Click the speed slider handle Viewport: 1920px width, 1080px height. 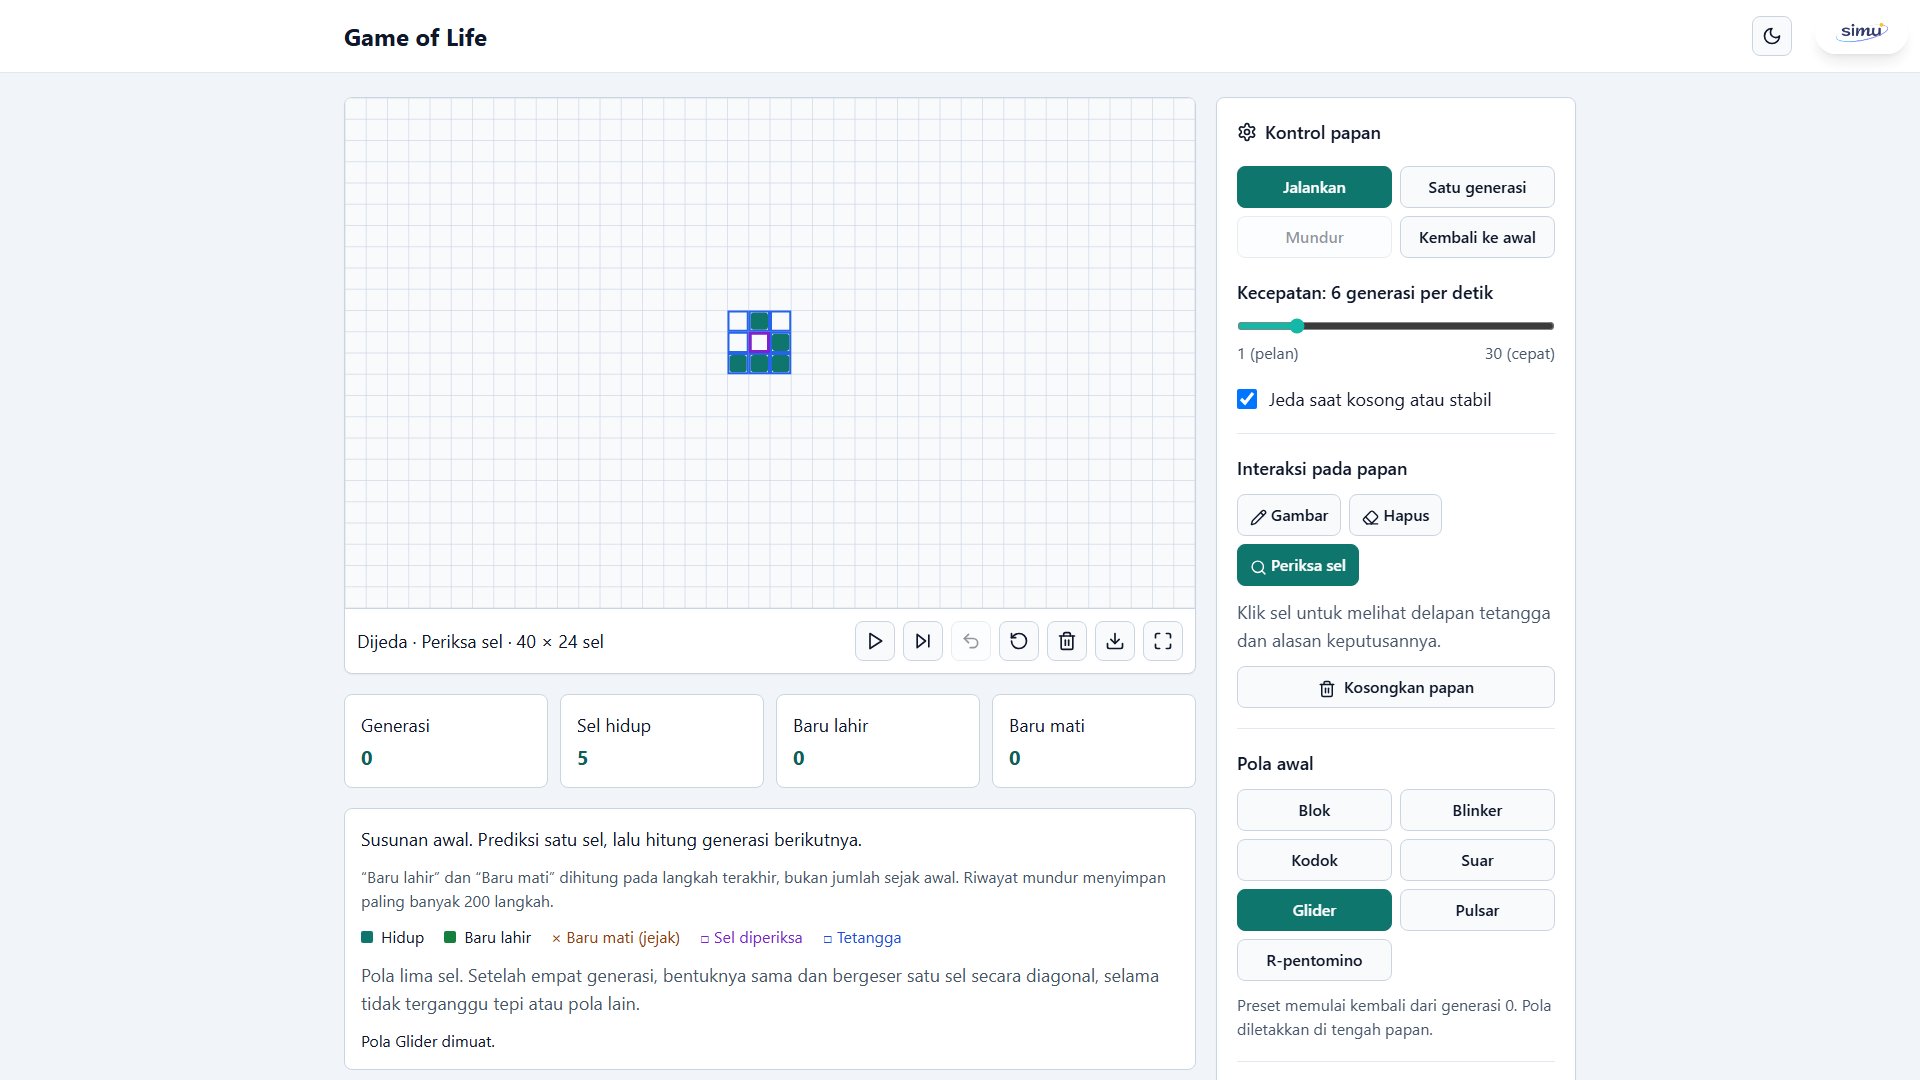pos(1297,326)
